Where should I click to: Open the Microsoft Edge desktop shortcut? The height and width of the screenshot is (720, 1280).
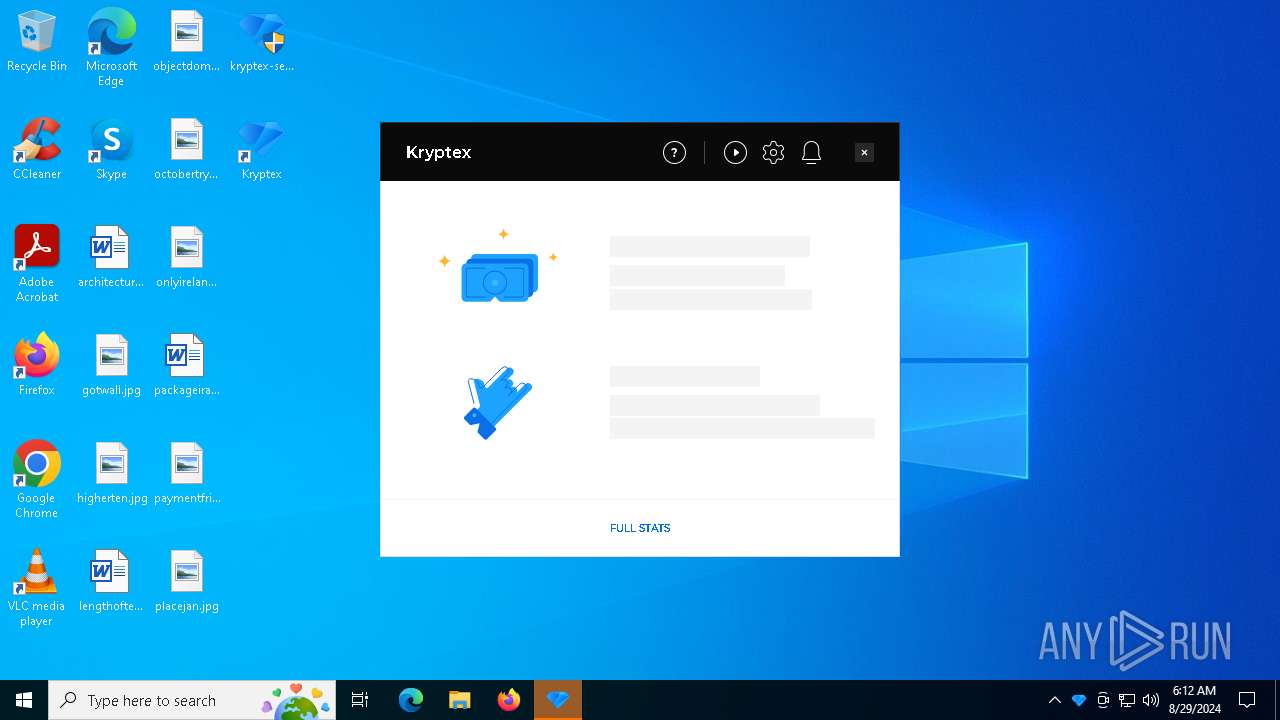[111, 48]
